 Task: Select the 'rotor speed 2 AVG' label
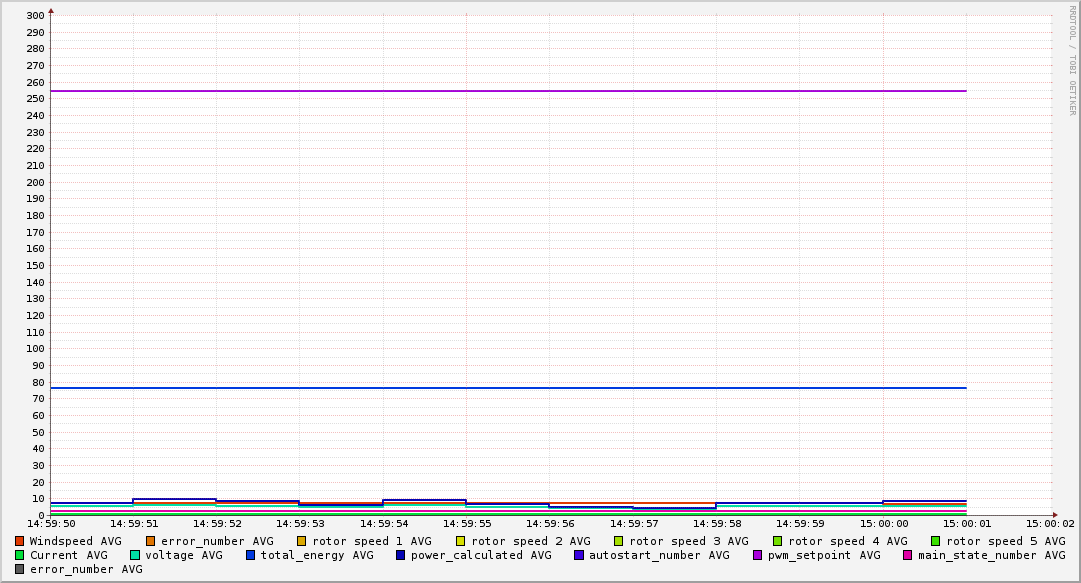coord(531,542)
